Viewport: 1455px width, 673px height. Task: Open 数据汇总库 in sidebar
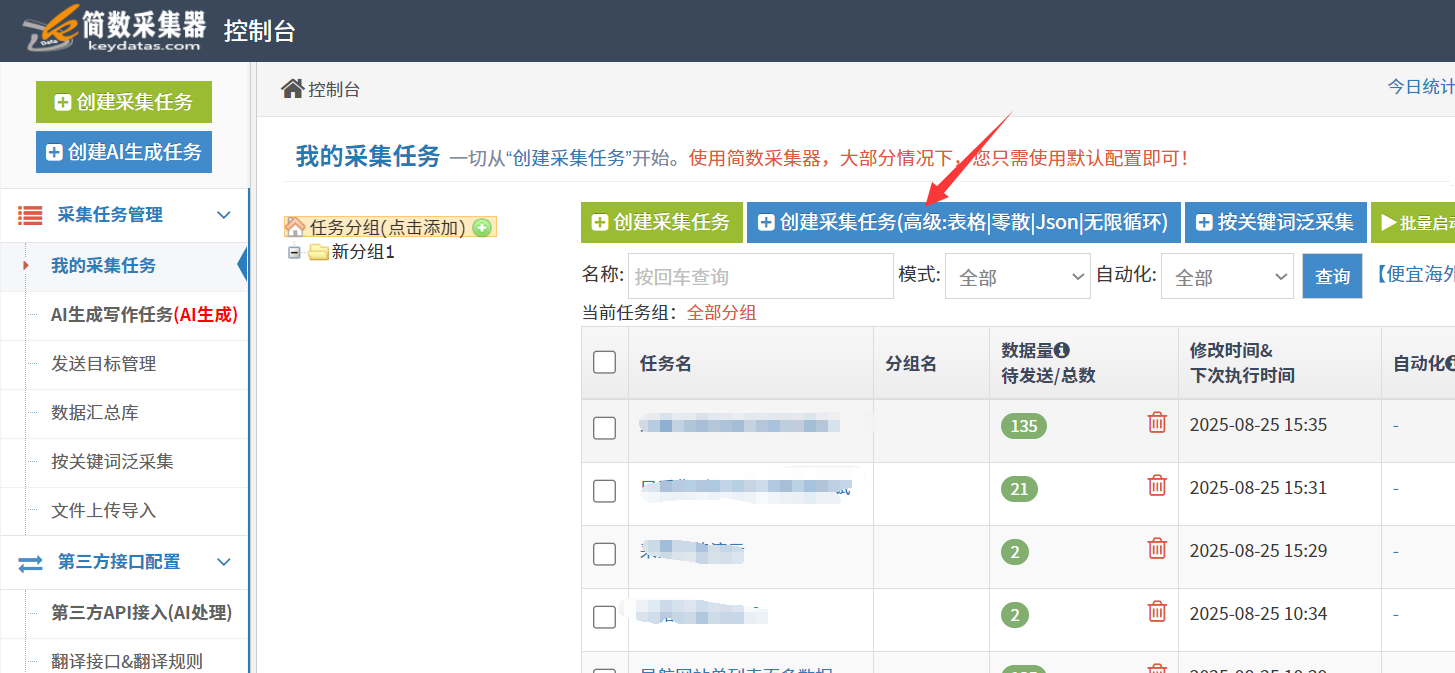coord(95,413)
